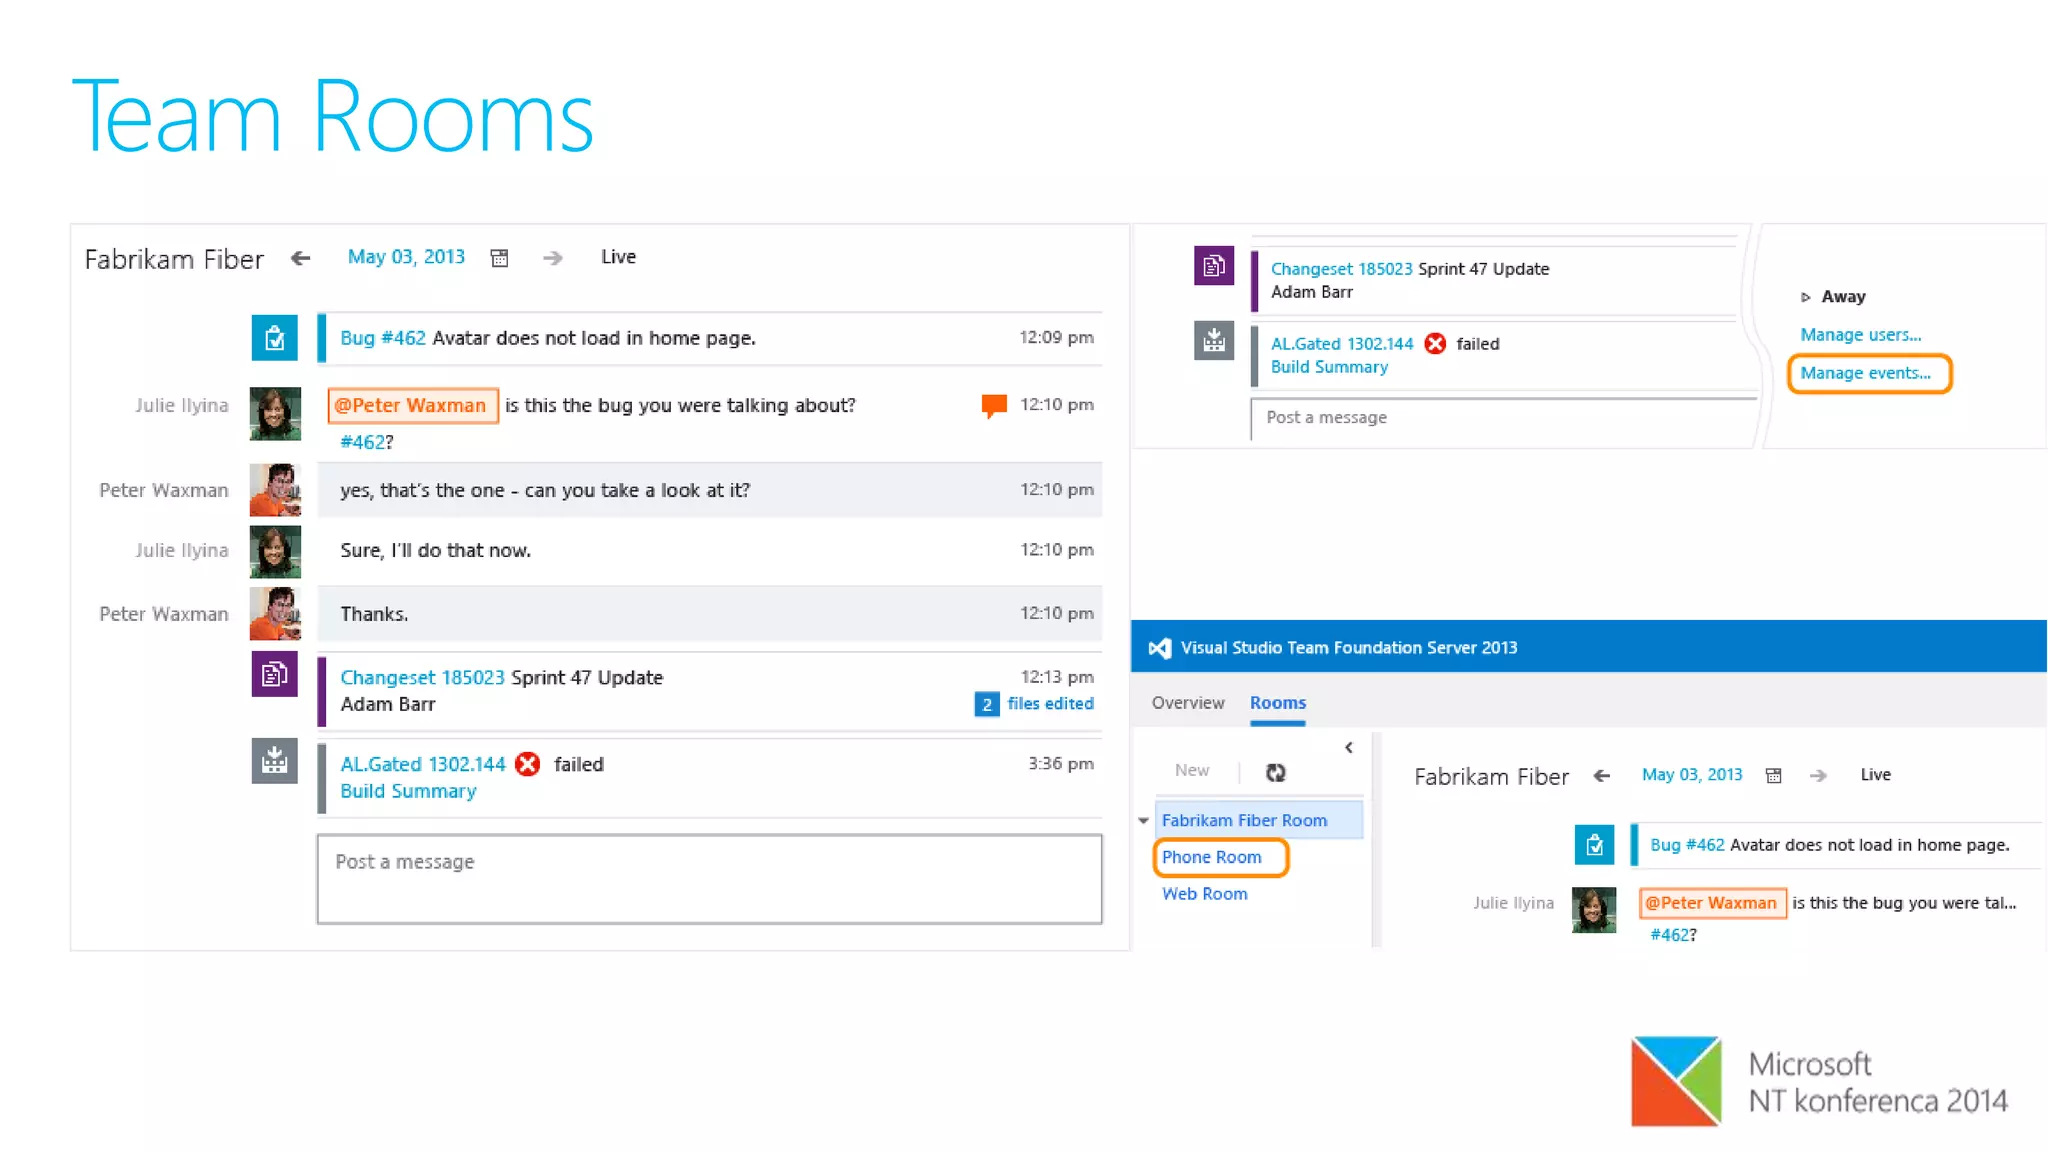Viewport: 2048px width, 1152px height.
Task: Collapse the rooms list side panel chevron
Action: tap(1349, 747)
